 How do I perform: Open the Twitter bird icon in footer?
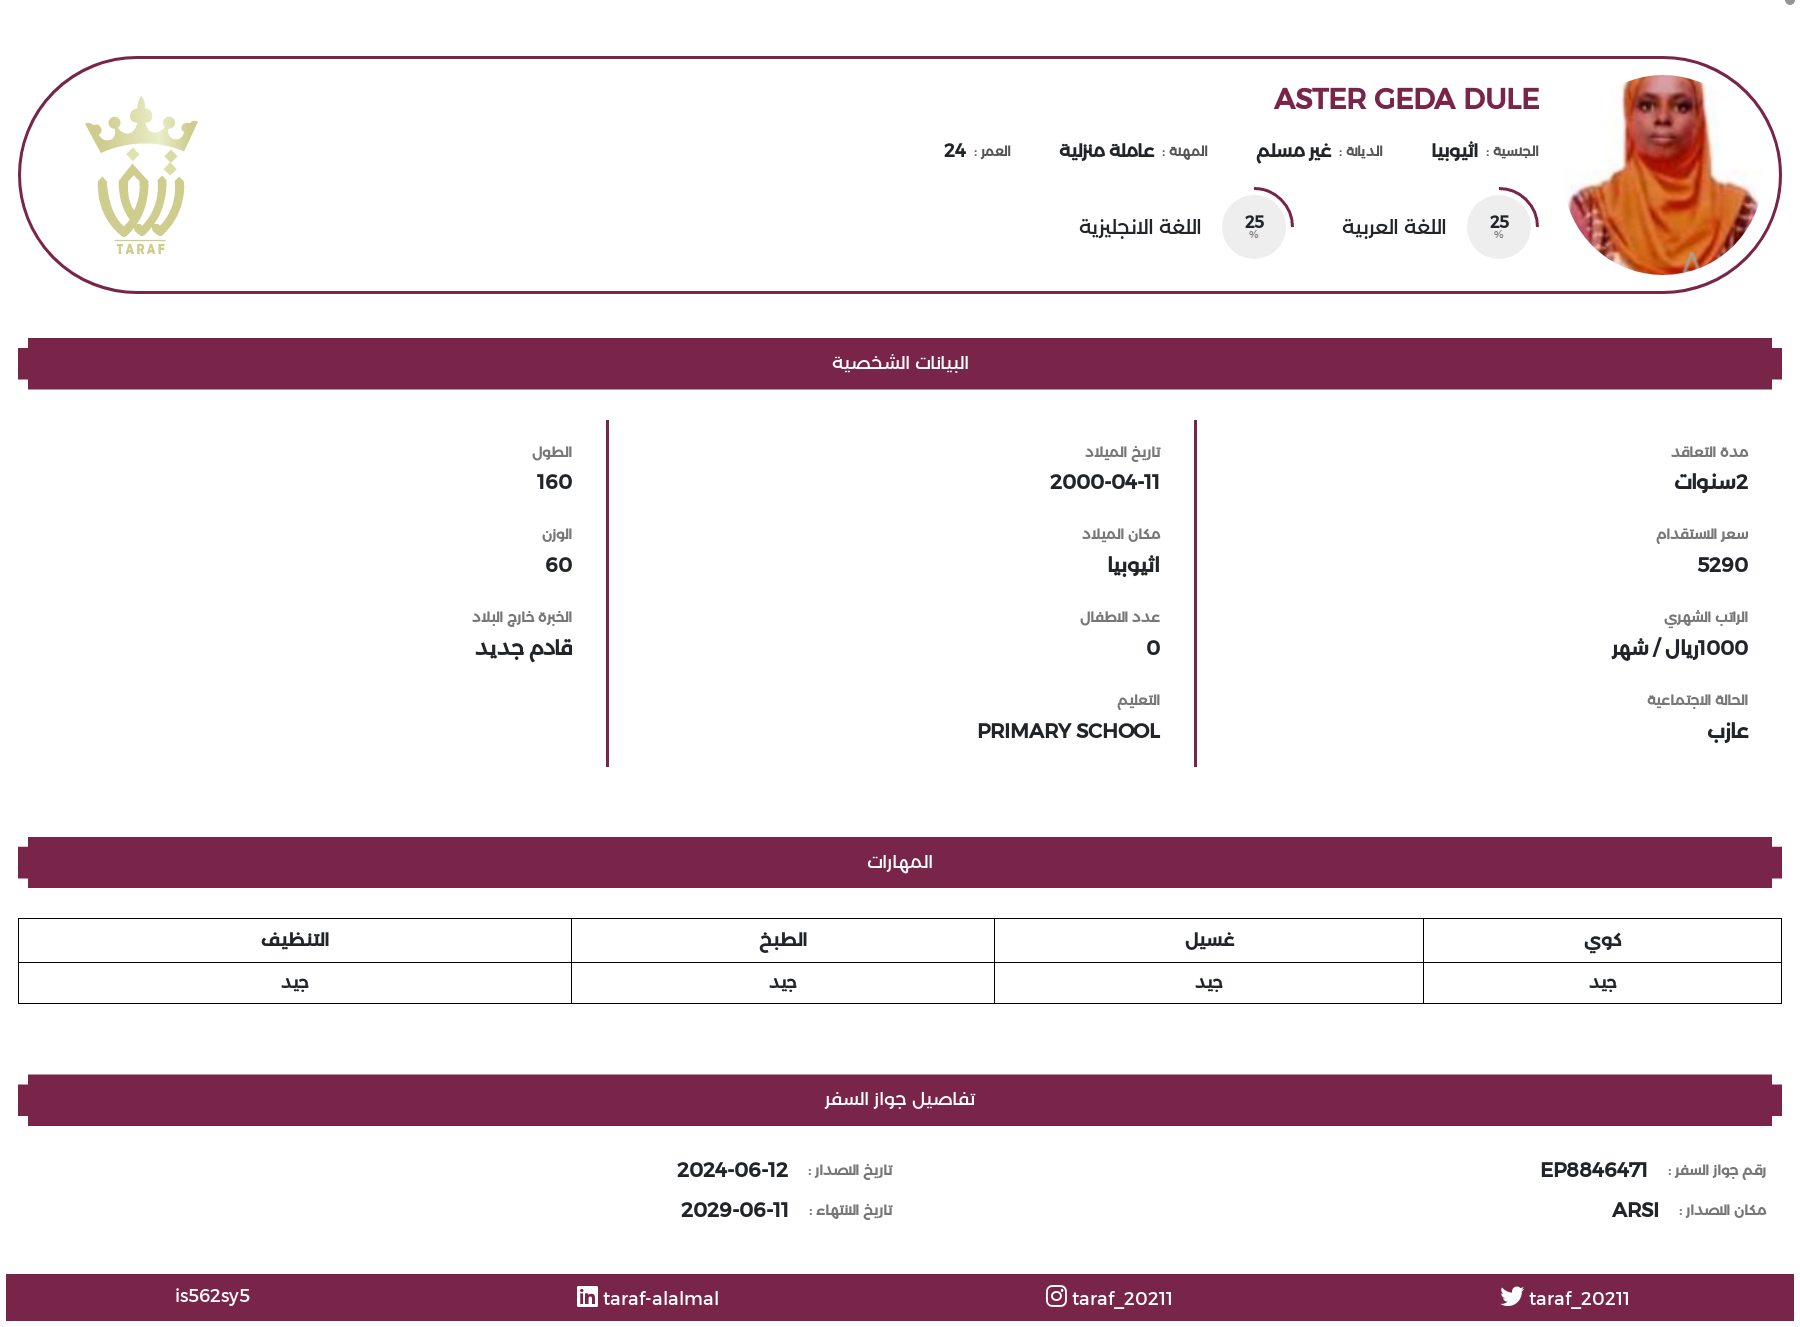[x=1511, y=1297]
